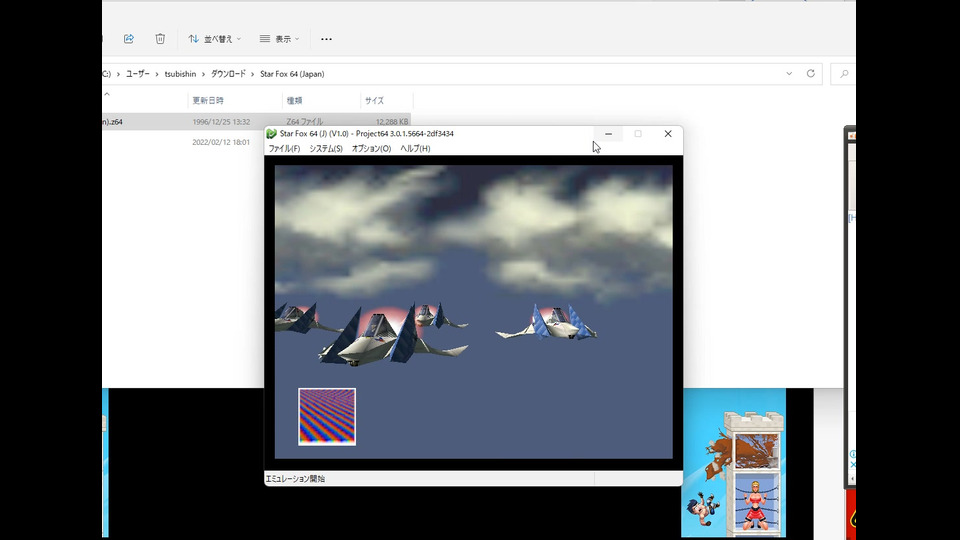Select the .z64 file row
This screenshot has width=960, height=540.
coord(257,122)
